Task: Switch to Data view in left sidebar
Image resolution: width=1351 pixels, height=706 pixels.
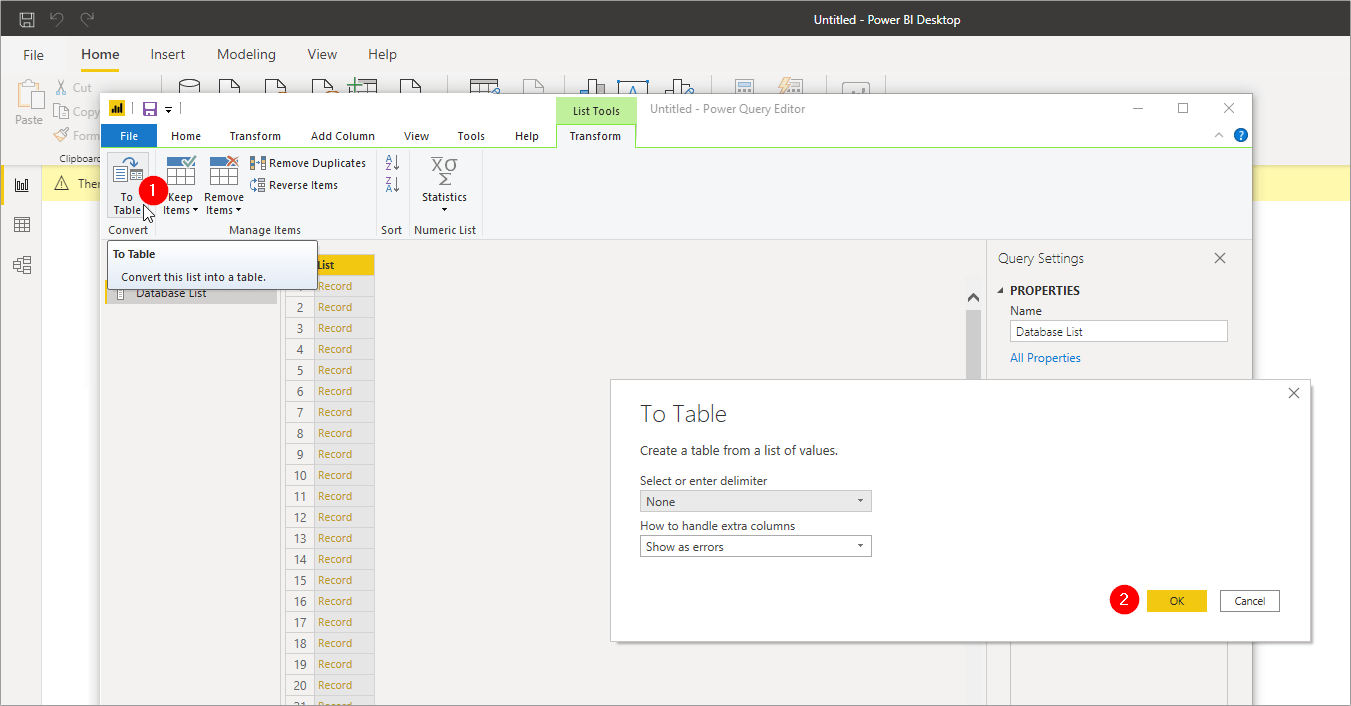Action: pos(21,225)
